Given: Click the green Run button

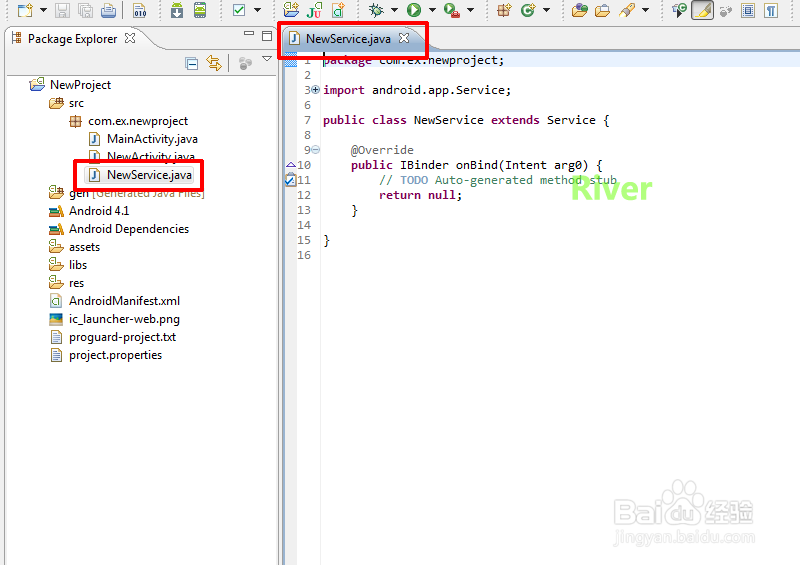Looking at the screenshot, I should click(414, 10).
